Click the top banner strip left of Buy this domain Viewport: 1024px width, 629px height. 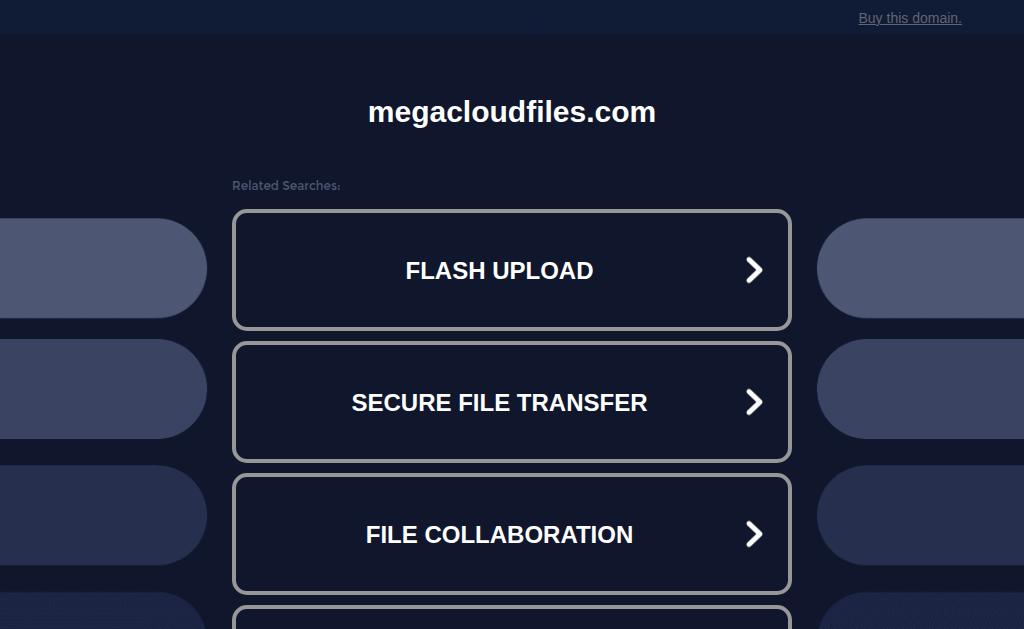click(424, 18)
